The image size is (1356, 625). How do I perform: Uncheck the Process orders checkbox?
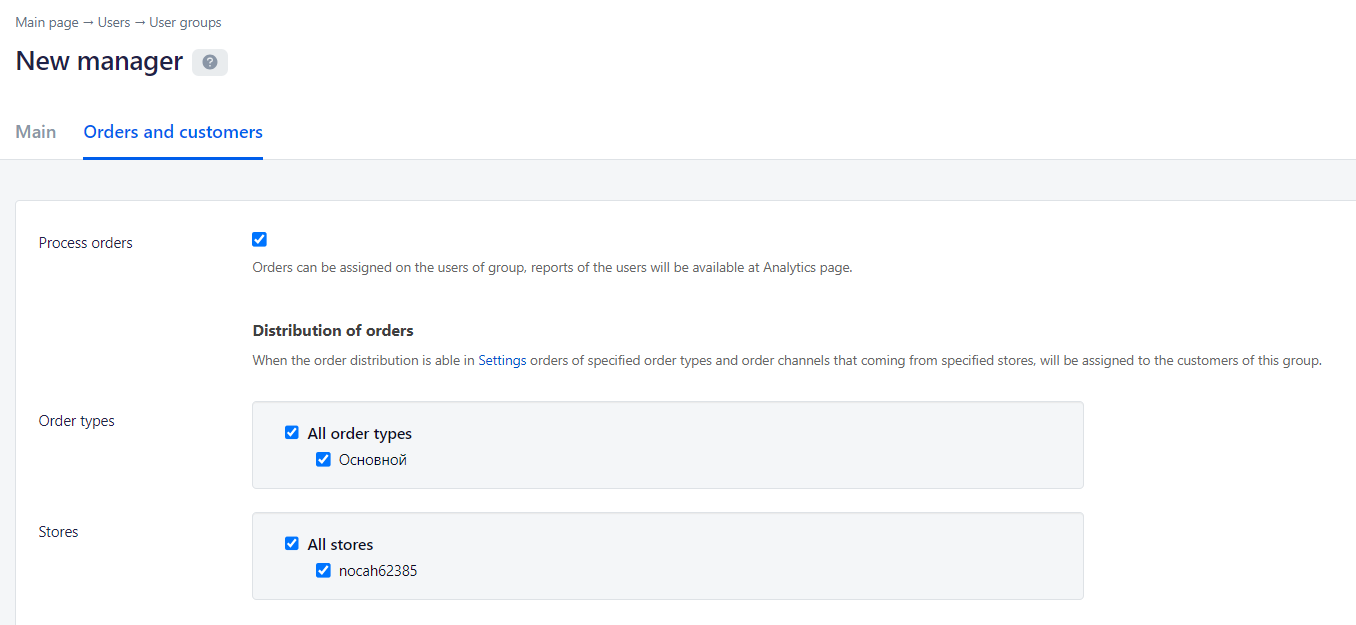coord(260,239)
